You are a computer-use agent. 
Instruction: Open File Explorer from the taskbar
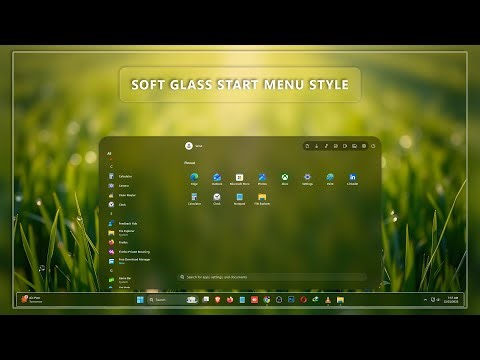click(340, 300)
